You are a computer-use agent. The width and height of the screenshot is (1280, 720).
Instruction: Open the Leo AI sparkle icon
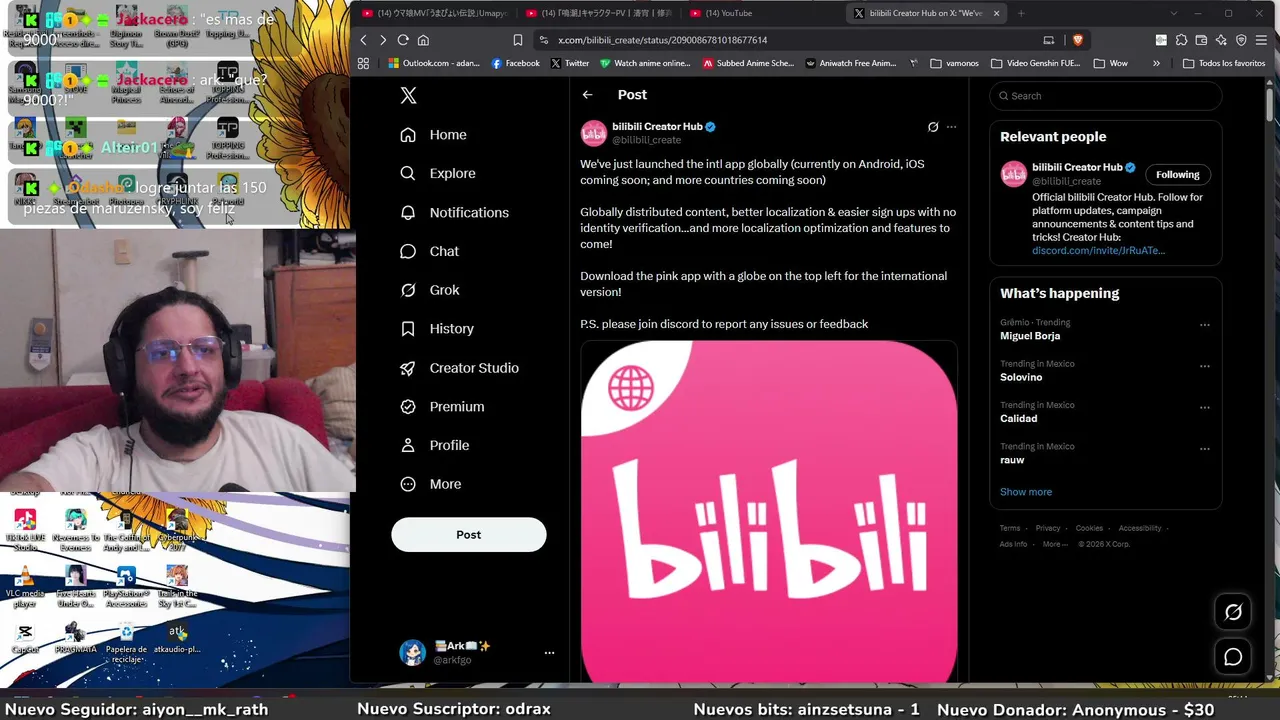[1221, 40]
